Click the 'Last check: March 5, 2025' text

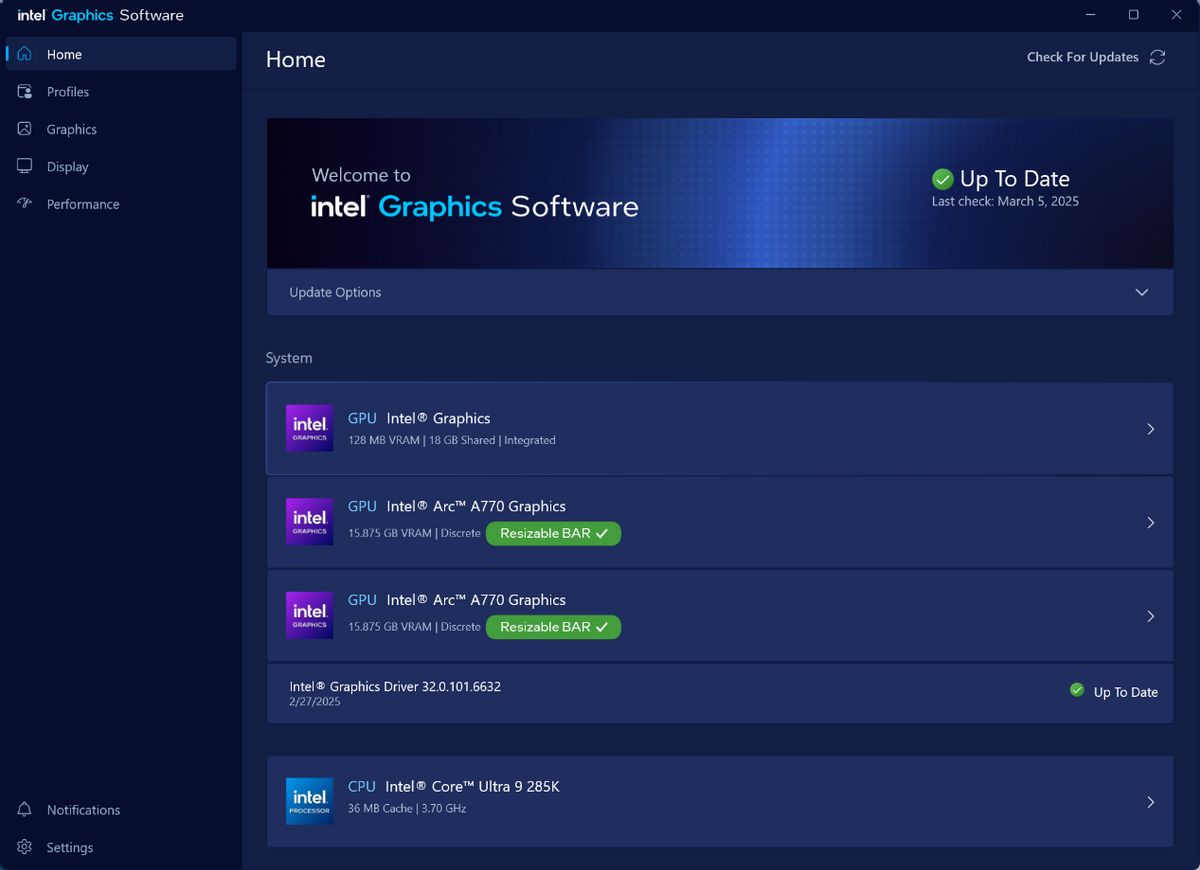(x=1005, y=201)
